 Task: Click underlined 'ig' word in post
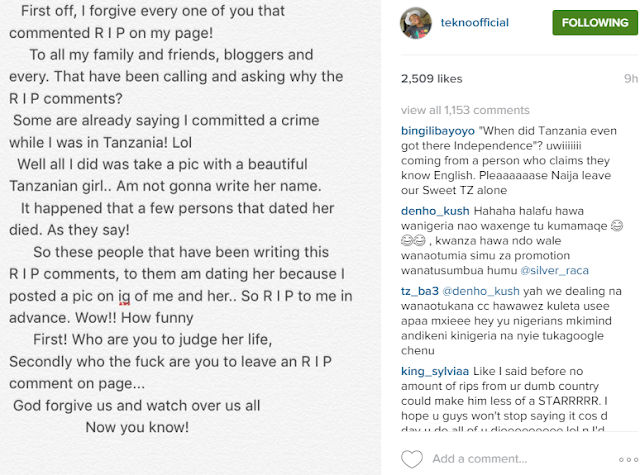tap(124, 297)
